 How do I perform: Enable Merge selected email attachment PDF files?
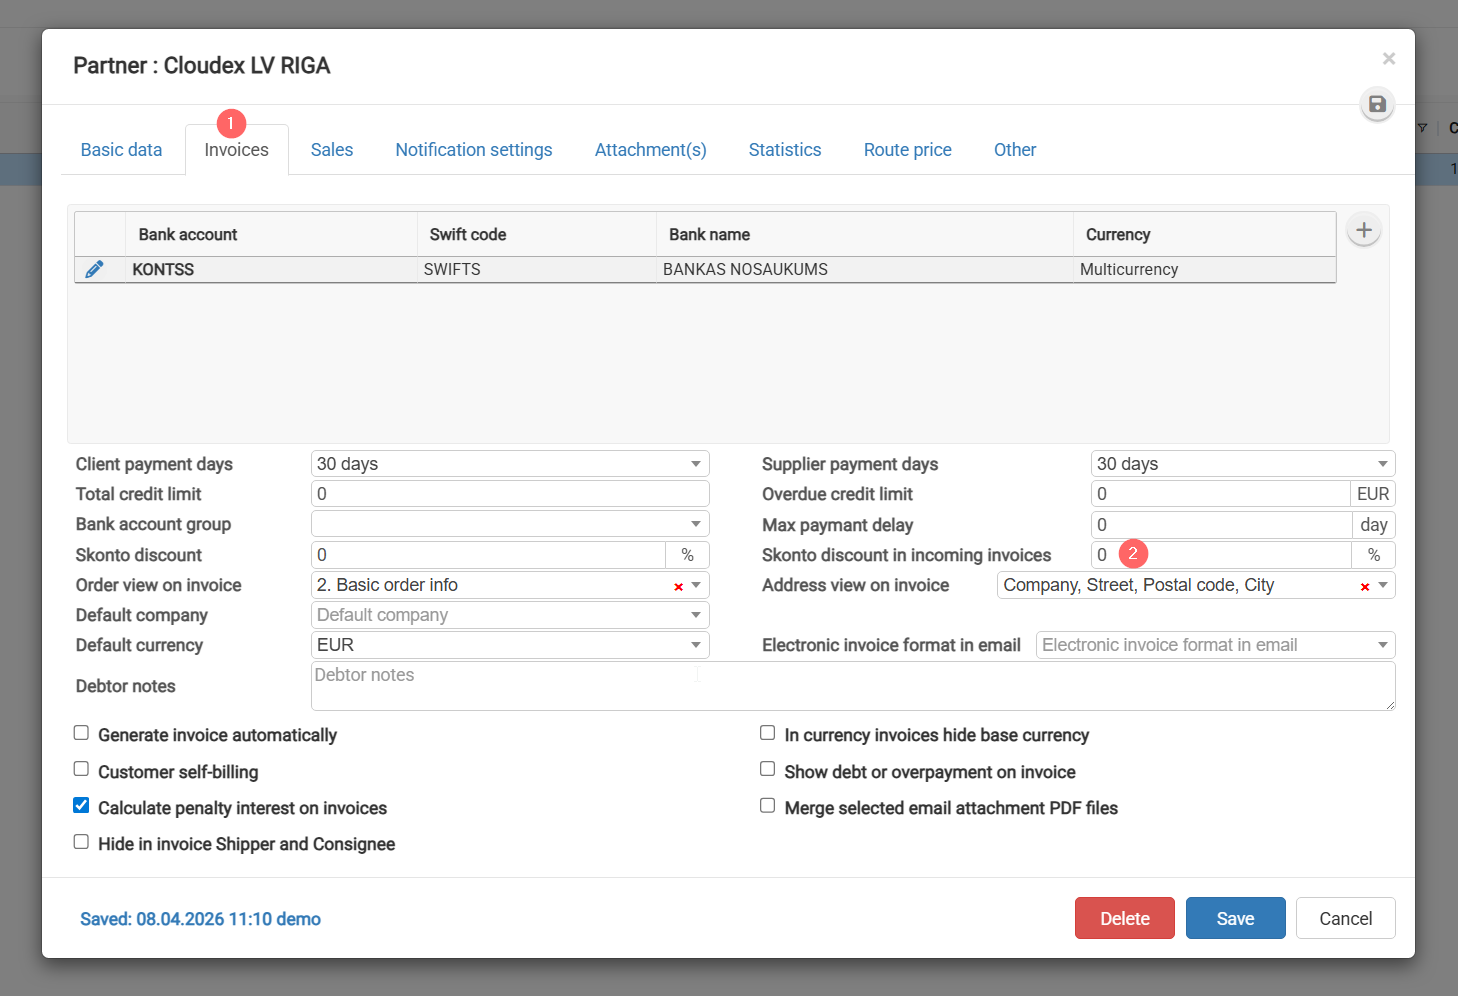(768, 805)
